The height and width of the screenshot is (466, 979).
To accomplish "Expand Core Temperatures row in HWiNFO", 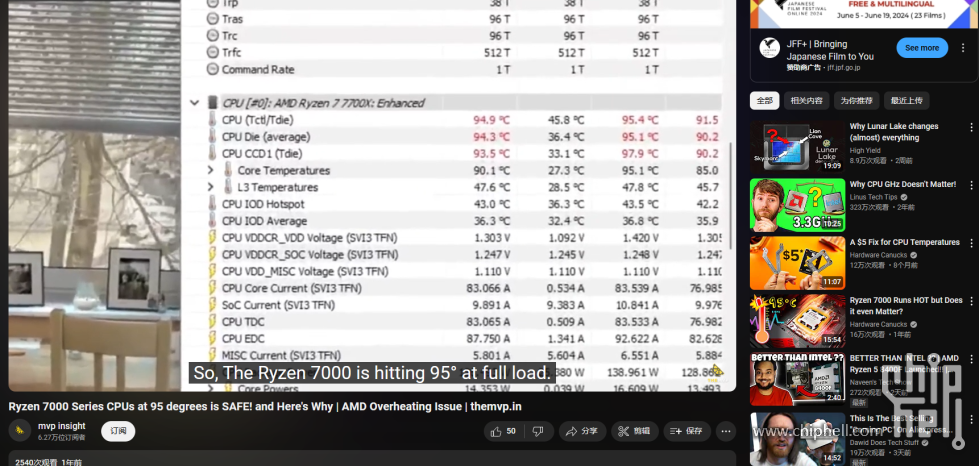I will pyautogui.click(x=210, y=170).
